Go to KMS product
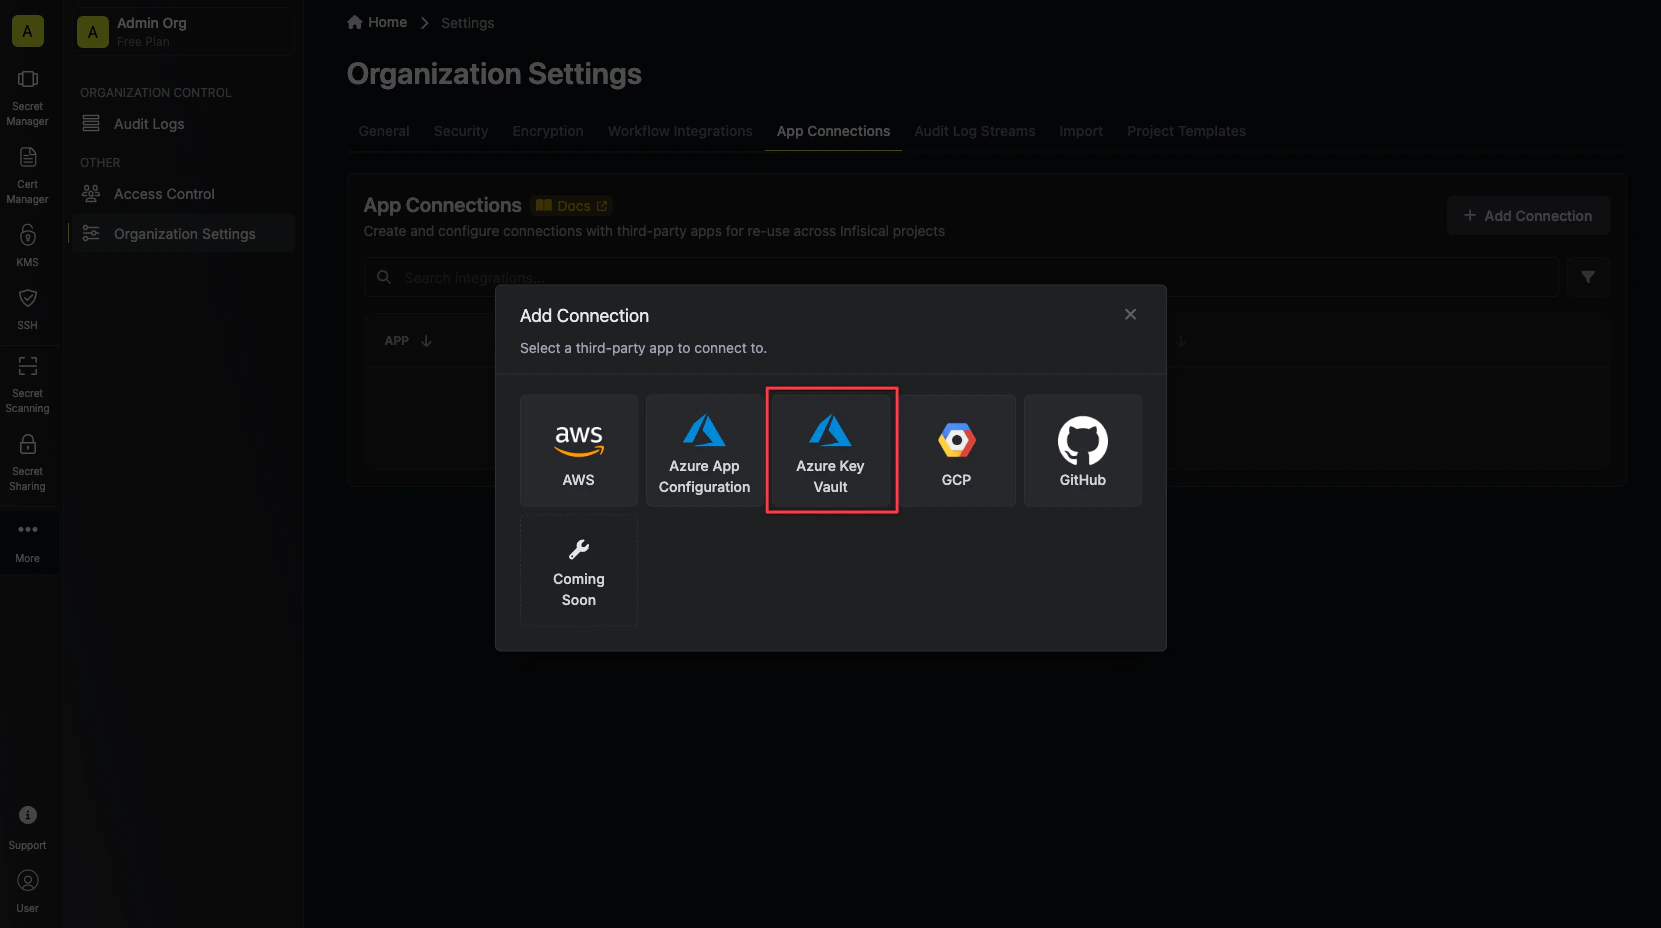Viewport: 1661px width, 928px height. tap(28, 246)
